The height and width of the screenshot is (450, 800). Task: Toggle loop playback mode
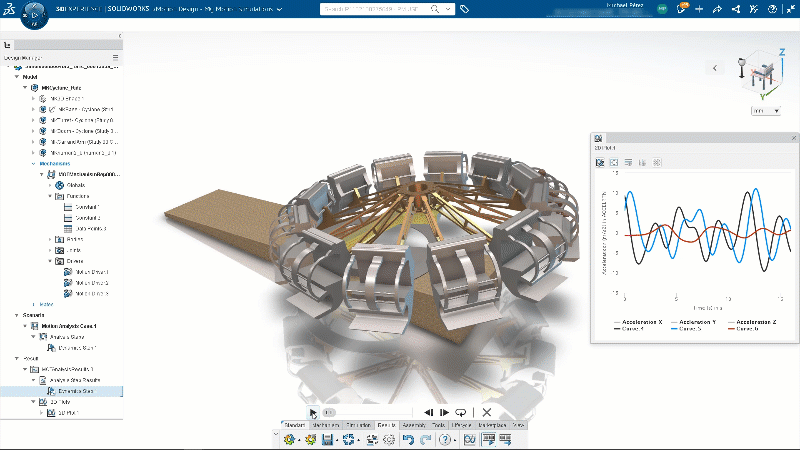tap(461, 411)
